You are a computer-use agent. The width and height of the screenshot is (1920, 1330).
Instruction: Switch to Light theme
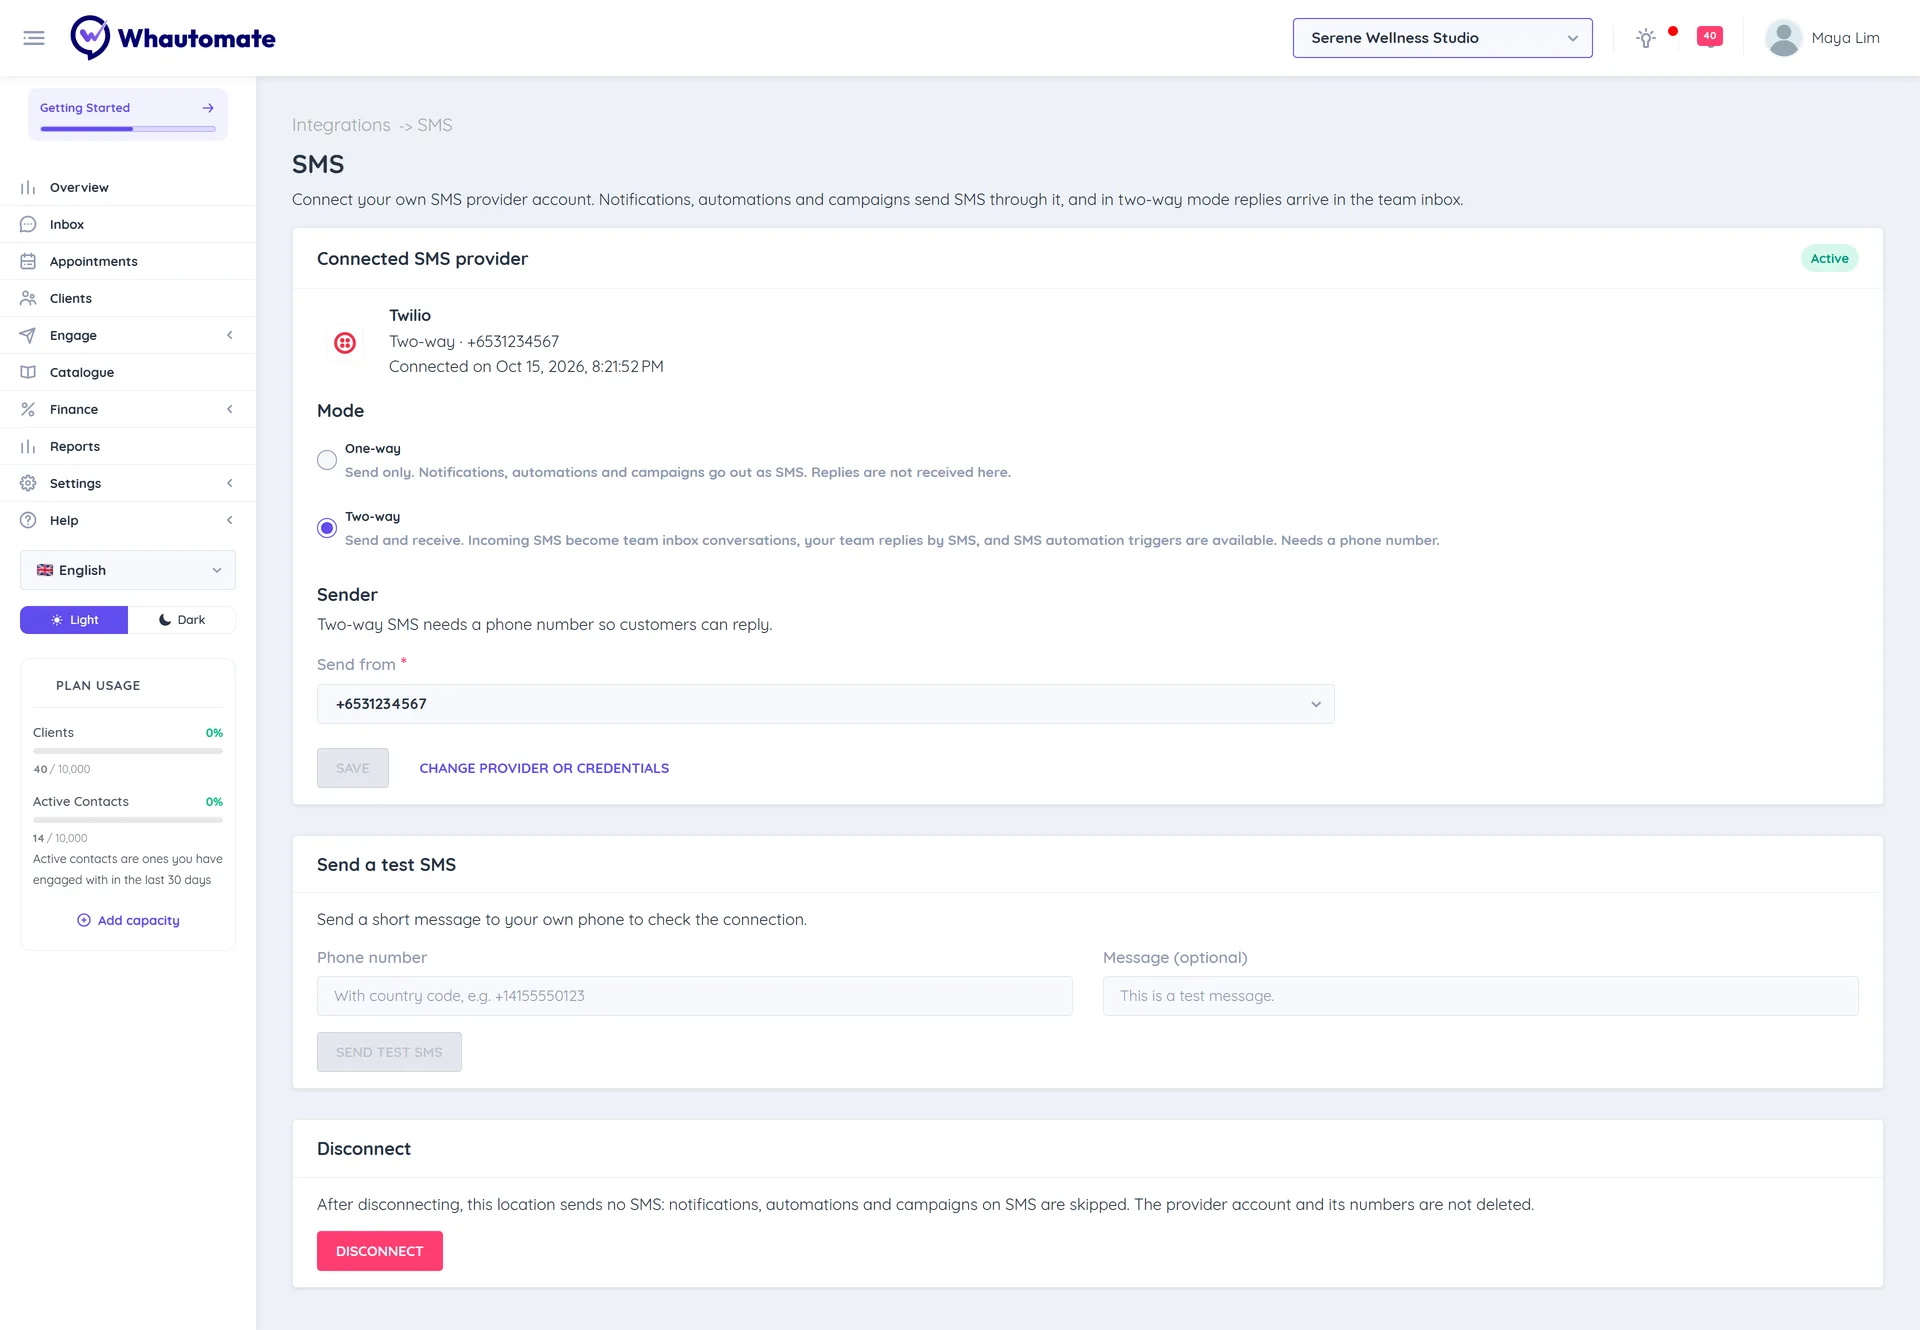pos(74,620)
